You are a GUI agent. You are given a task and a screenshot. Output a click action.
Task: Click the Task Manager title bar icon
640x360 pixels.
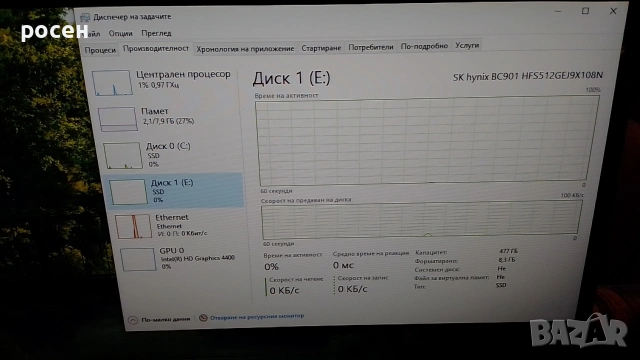[85, 17]
